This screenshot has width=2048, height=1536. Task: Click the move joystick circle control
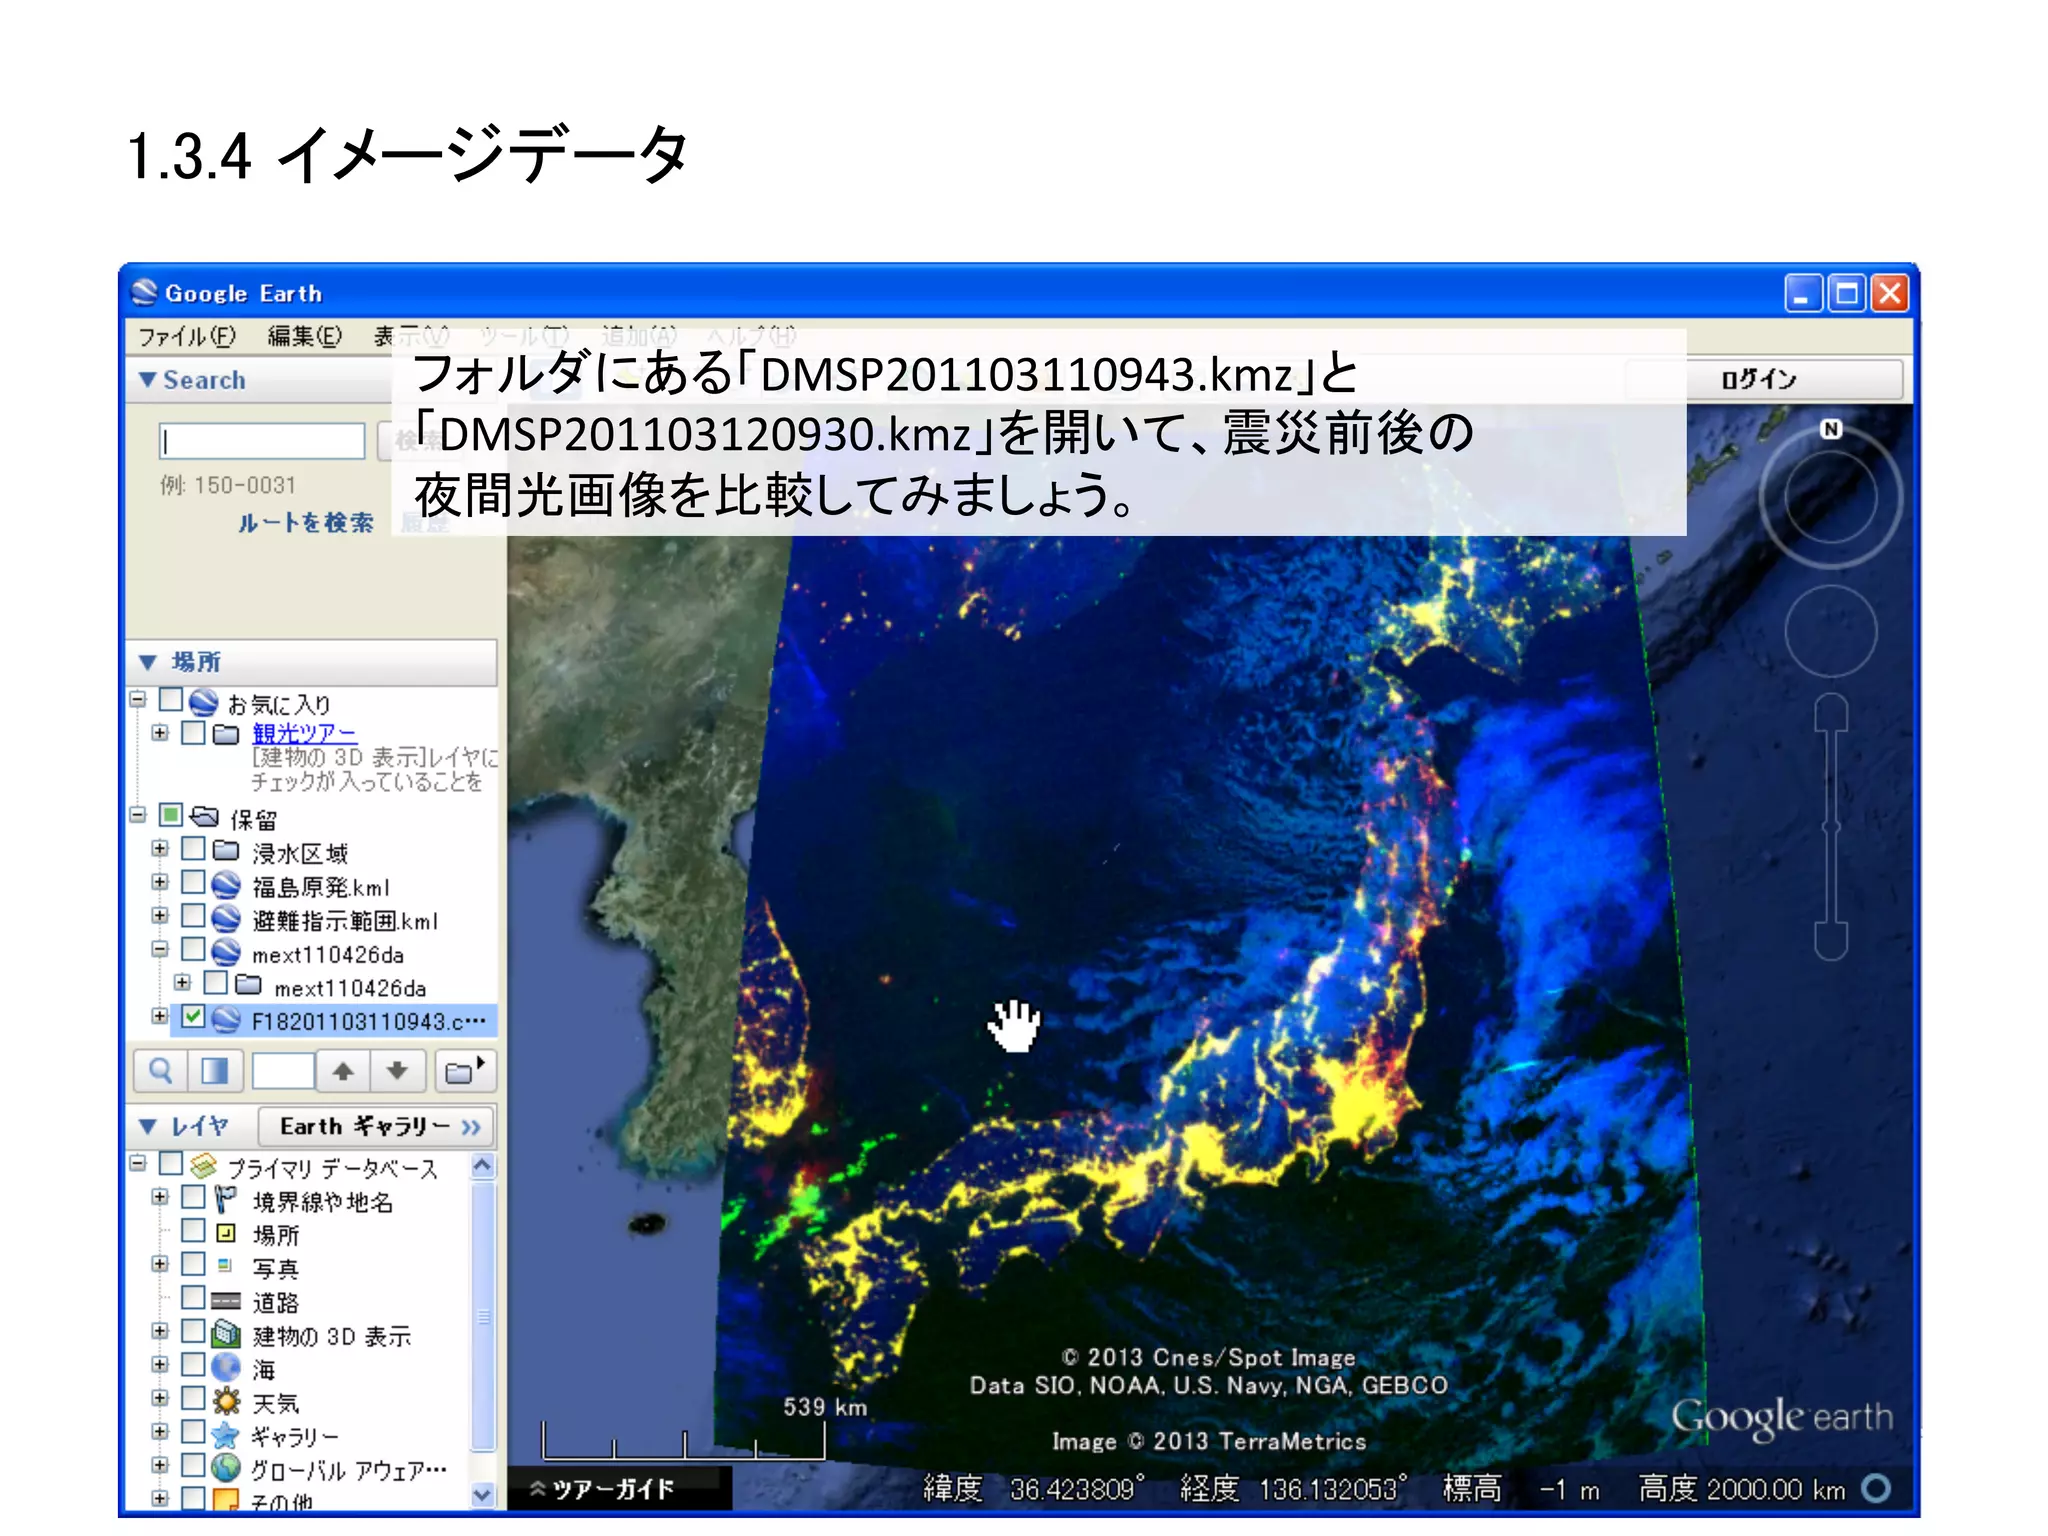click(1830, 632)
